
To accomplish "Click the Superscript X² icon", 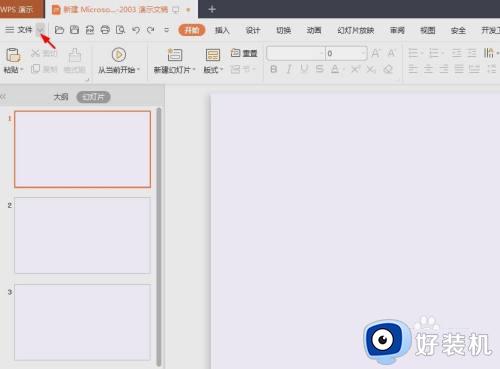I will 356,69.
